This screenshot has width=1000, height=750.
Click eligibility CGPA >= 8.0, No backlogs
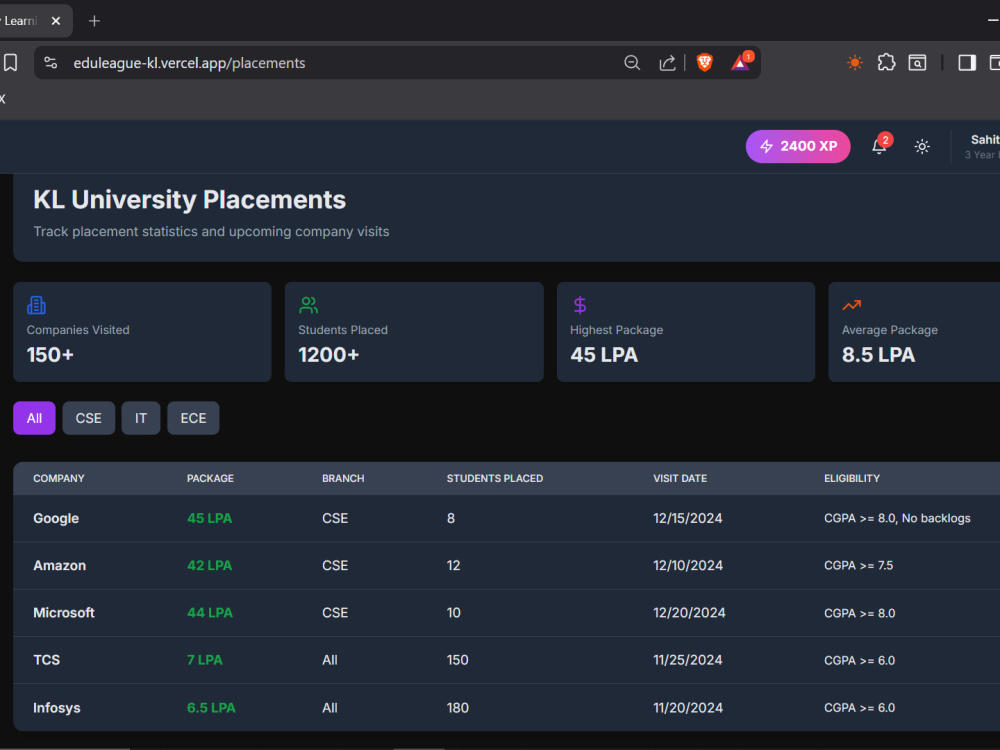897,518
